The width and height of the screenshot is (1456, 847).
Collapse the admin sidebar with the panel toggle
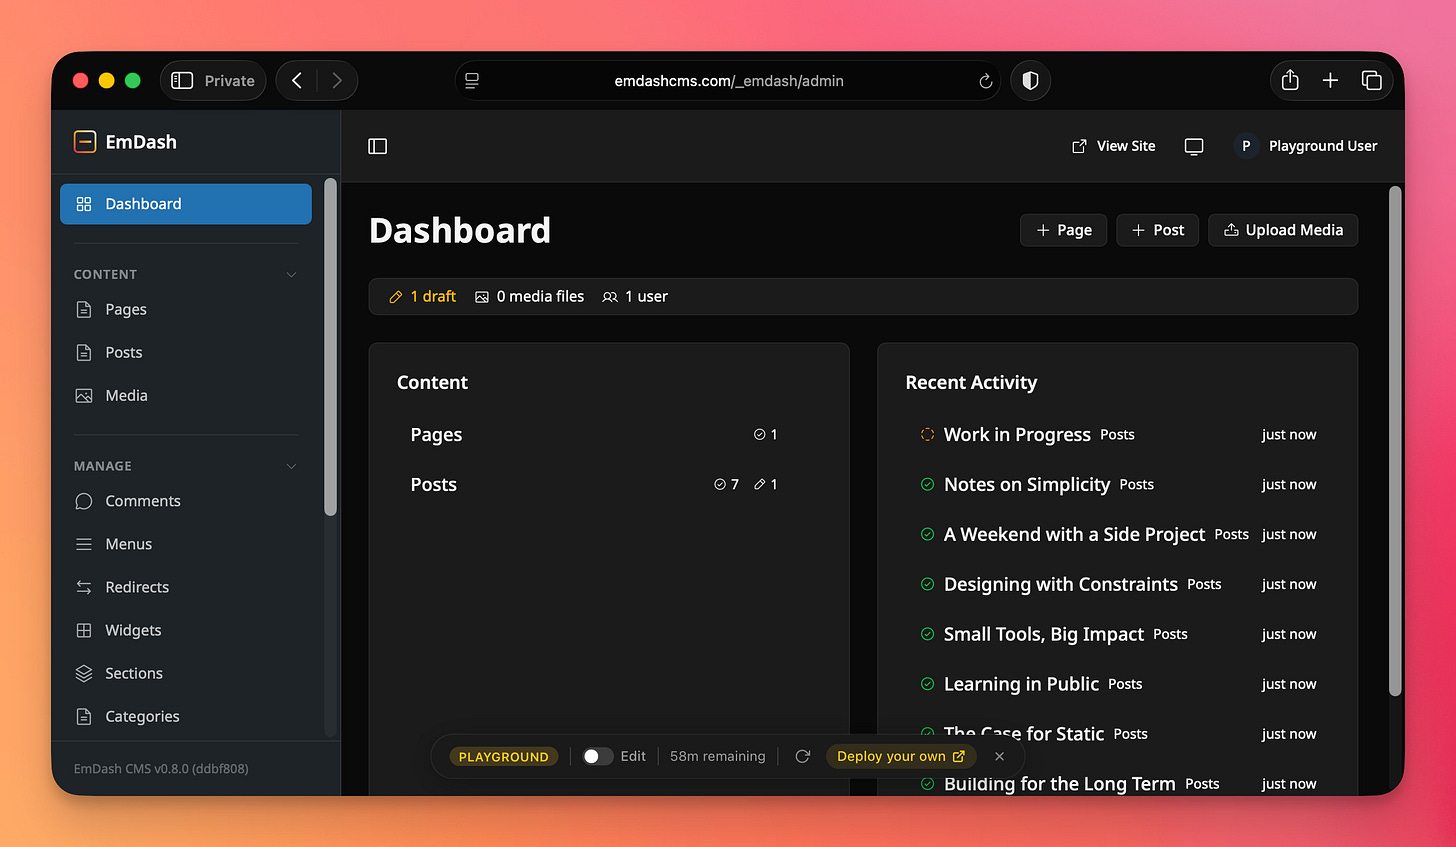click(x=377, y=146)
